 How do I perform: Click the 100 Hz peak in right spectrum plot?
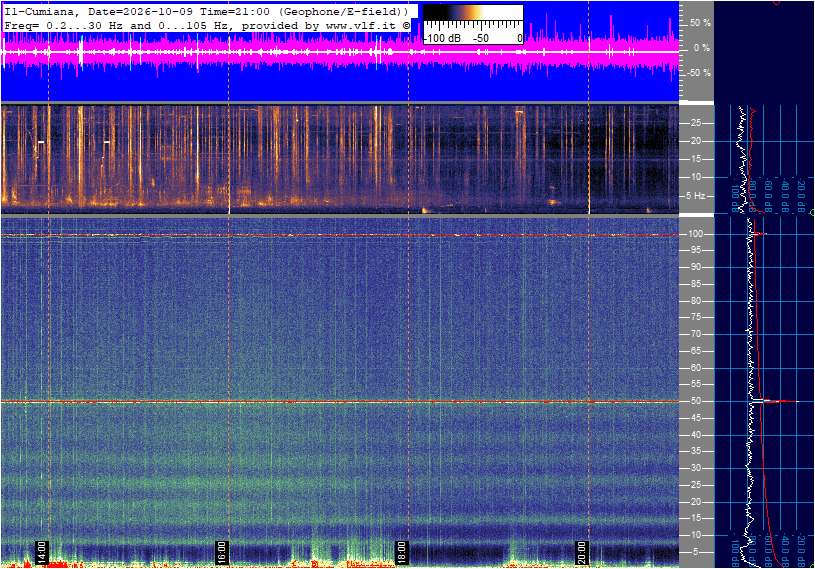pos(759,234)
